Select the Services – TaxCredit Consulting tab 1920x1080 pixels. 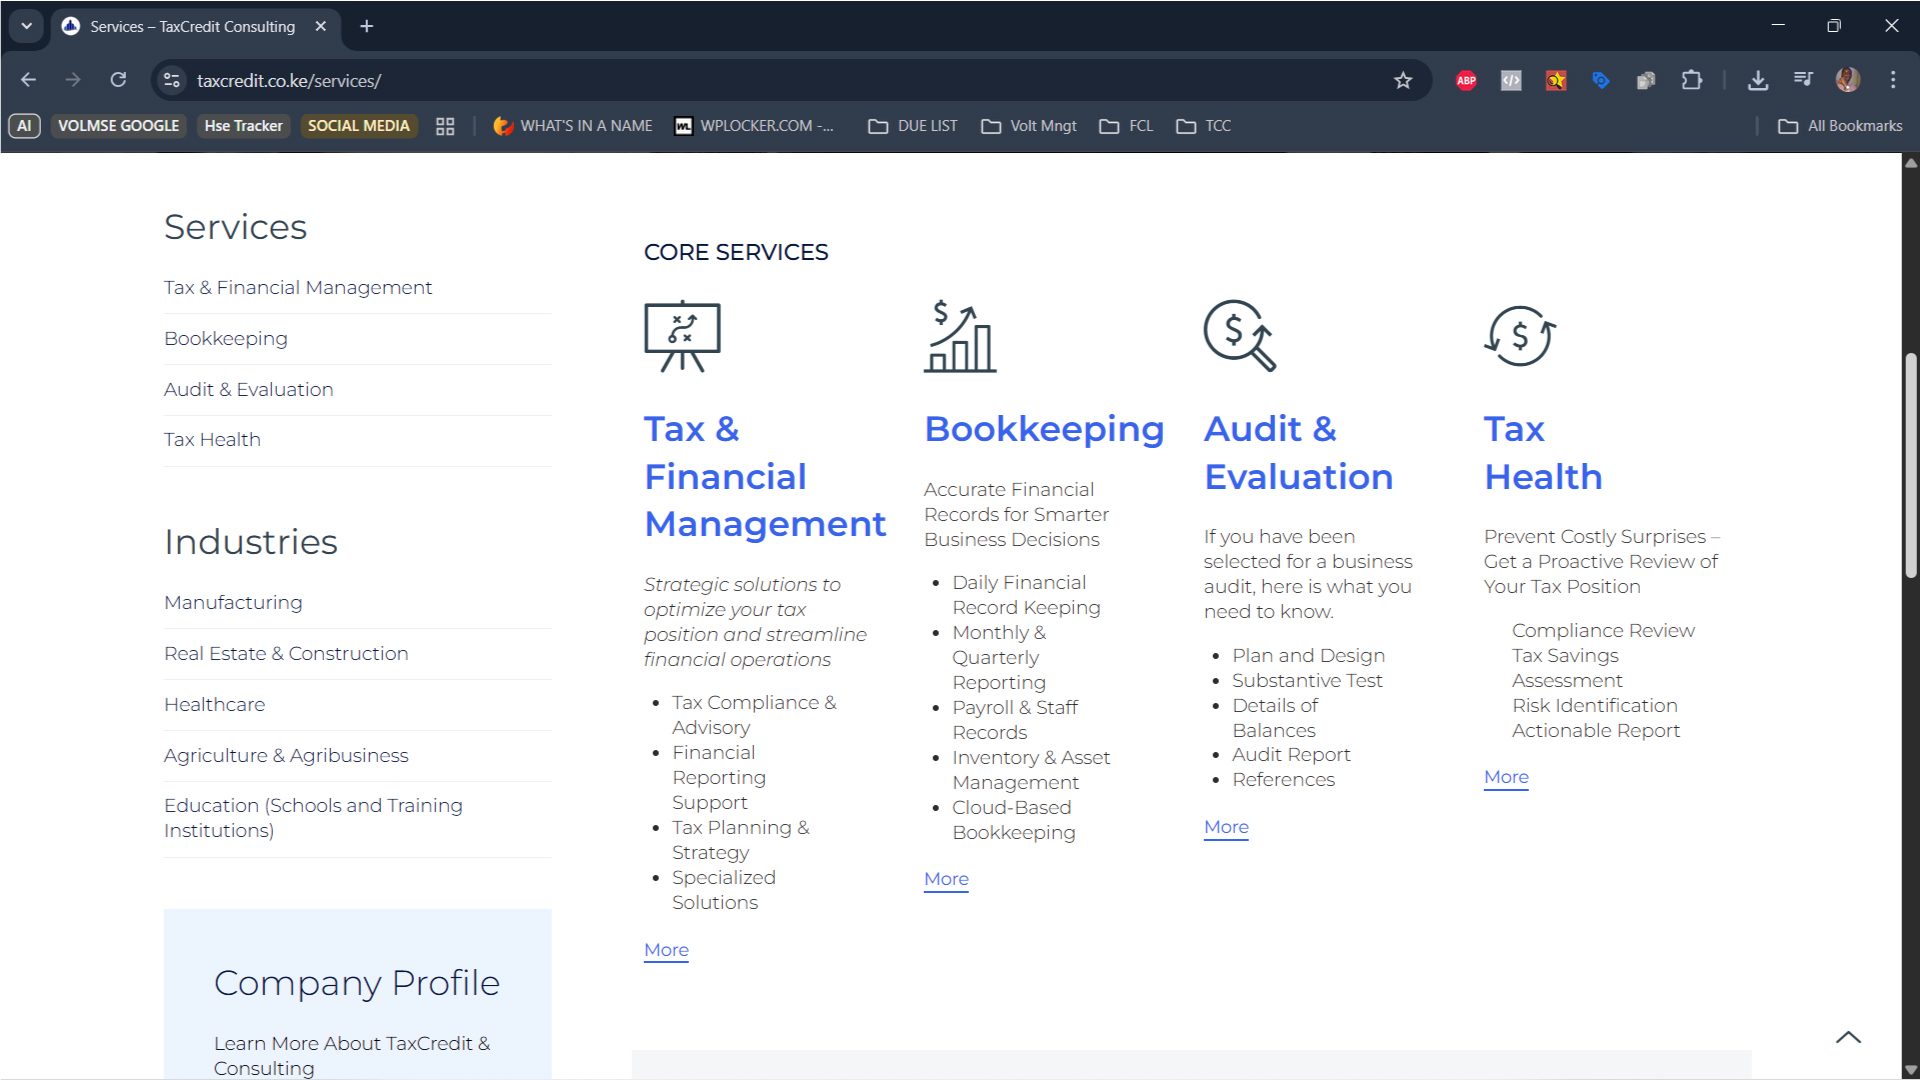[x=192, y=27]
